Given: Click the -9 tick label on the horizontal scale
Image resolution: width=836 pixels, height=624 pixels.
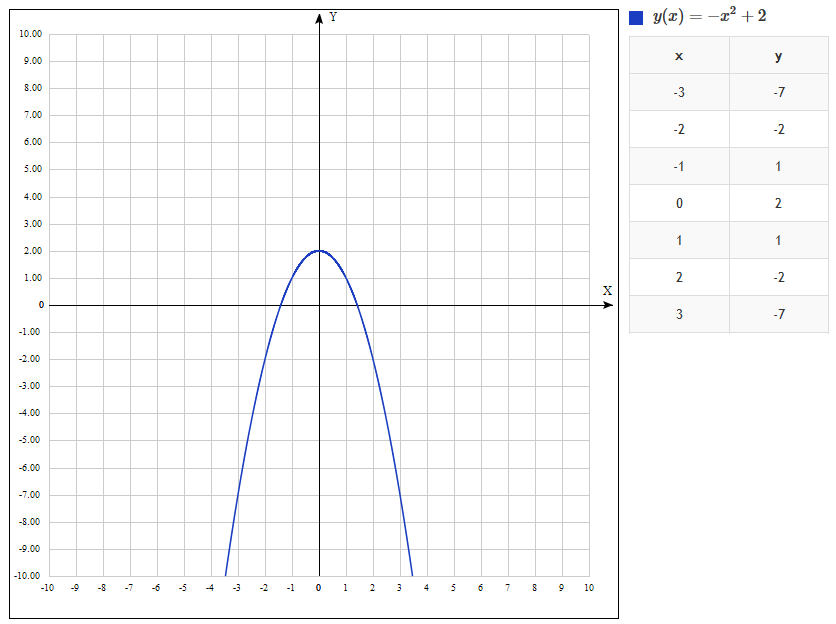Looking at the screenshot, I should (75, 588).
